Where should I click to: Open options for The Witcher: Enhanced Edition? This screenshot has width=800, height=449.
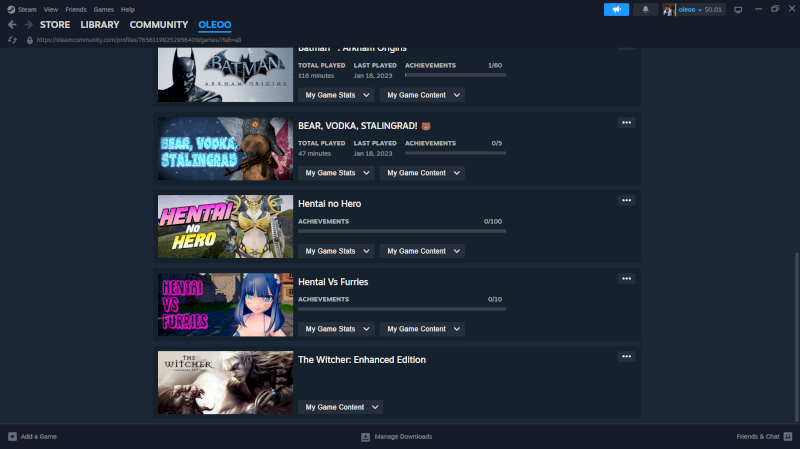tap(627, 357)
